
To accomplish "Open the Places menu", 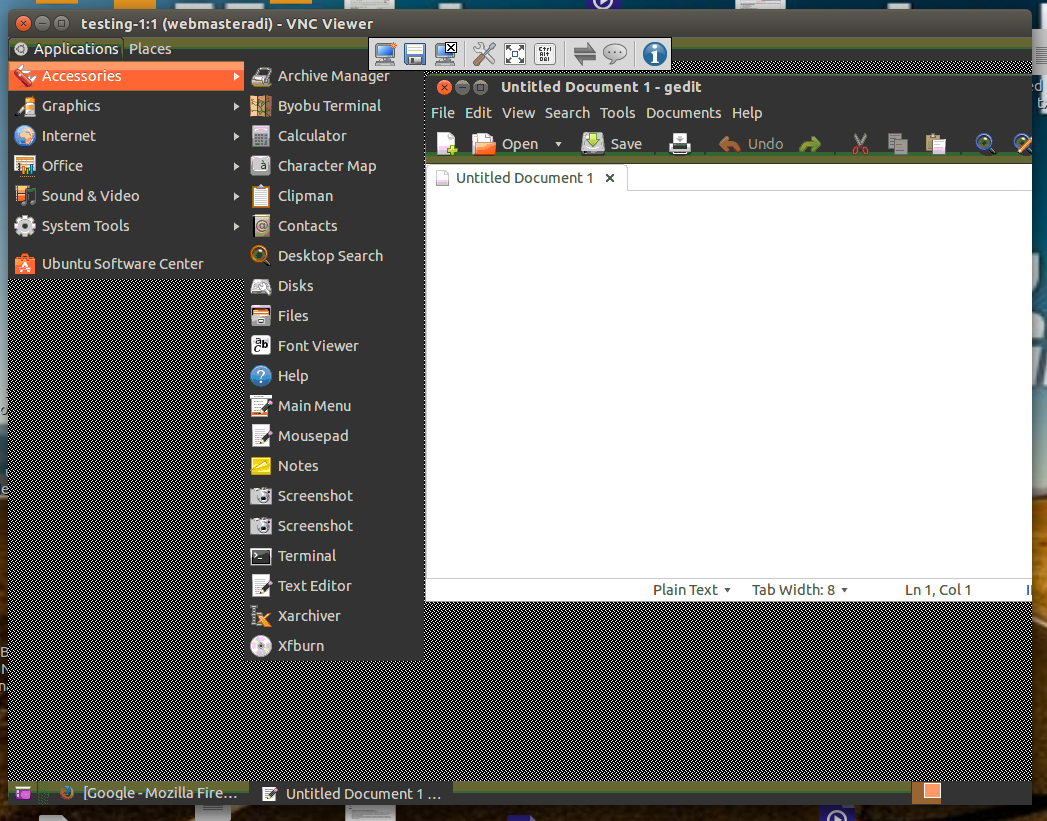I will pyautogui.click(x=150, y=49).
